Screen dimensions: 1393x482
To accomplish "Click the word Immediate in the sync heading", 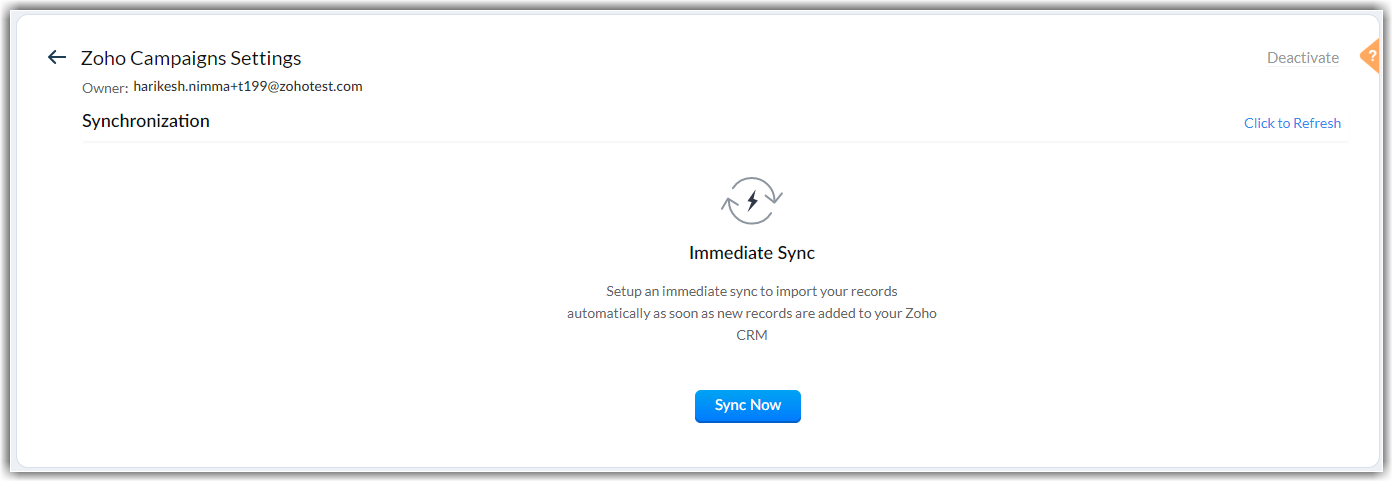I will (729, 253).
